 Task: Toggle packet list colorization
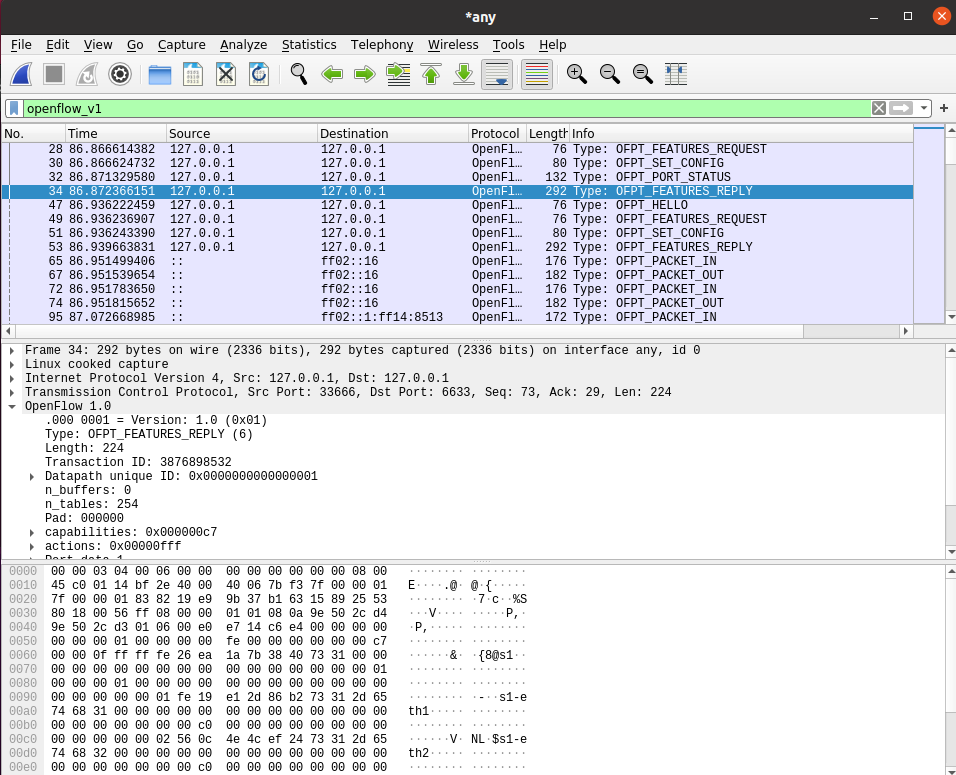[x=537, y=74]
